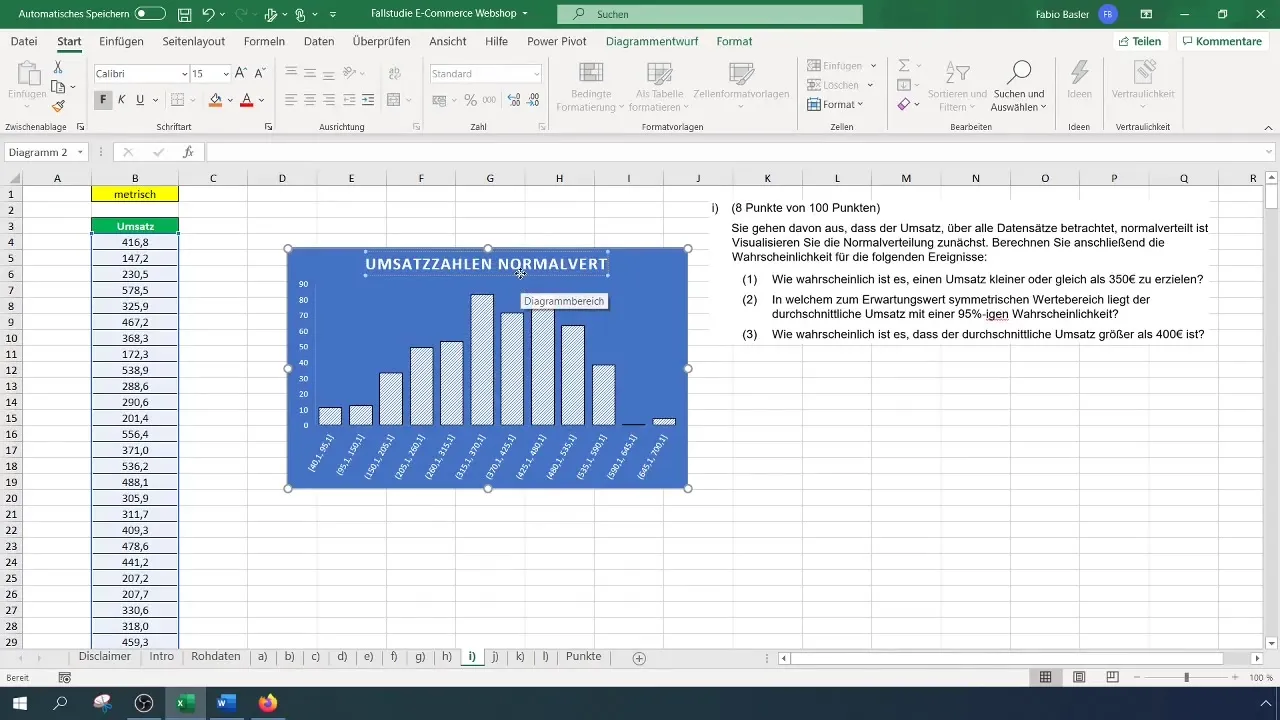Click the Bold F button
The image size is (1280, 720).
103,100
